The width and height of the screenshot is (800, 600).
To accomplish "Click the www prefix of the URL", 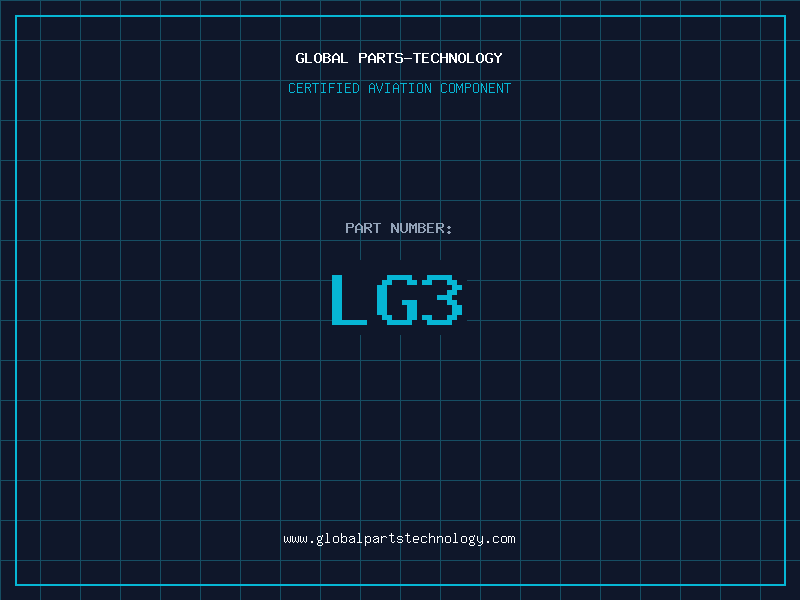I will tap(295, 539).
